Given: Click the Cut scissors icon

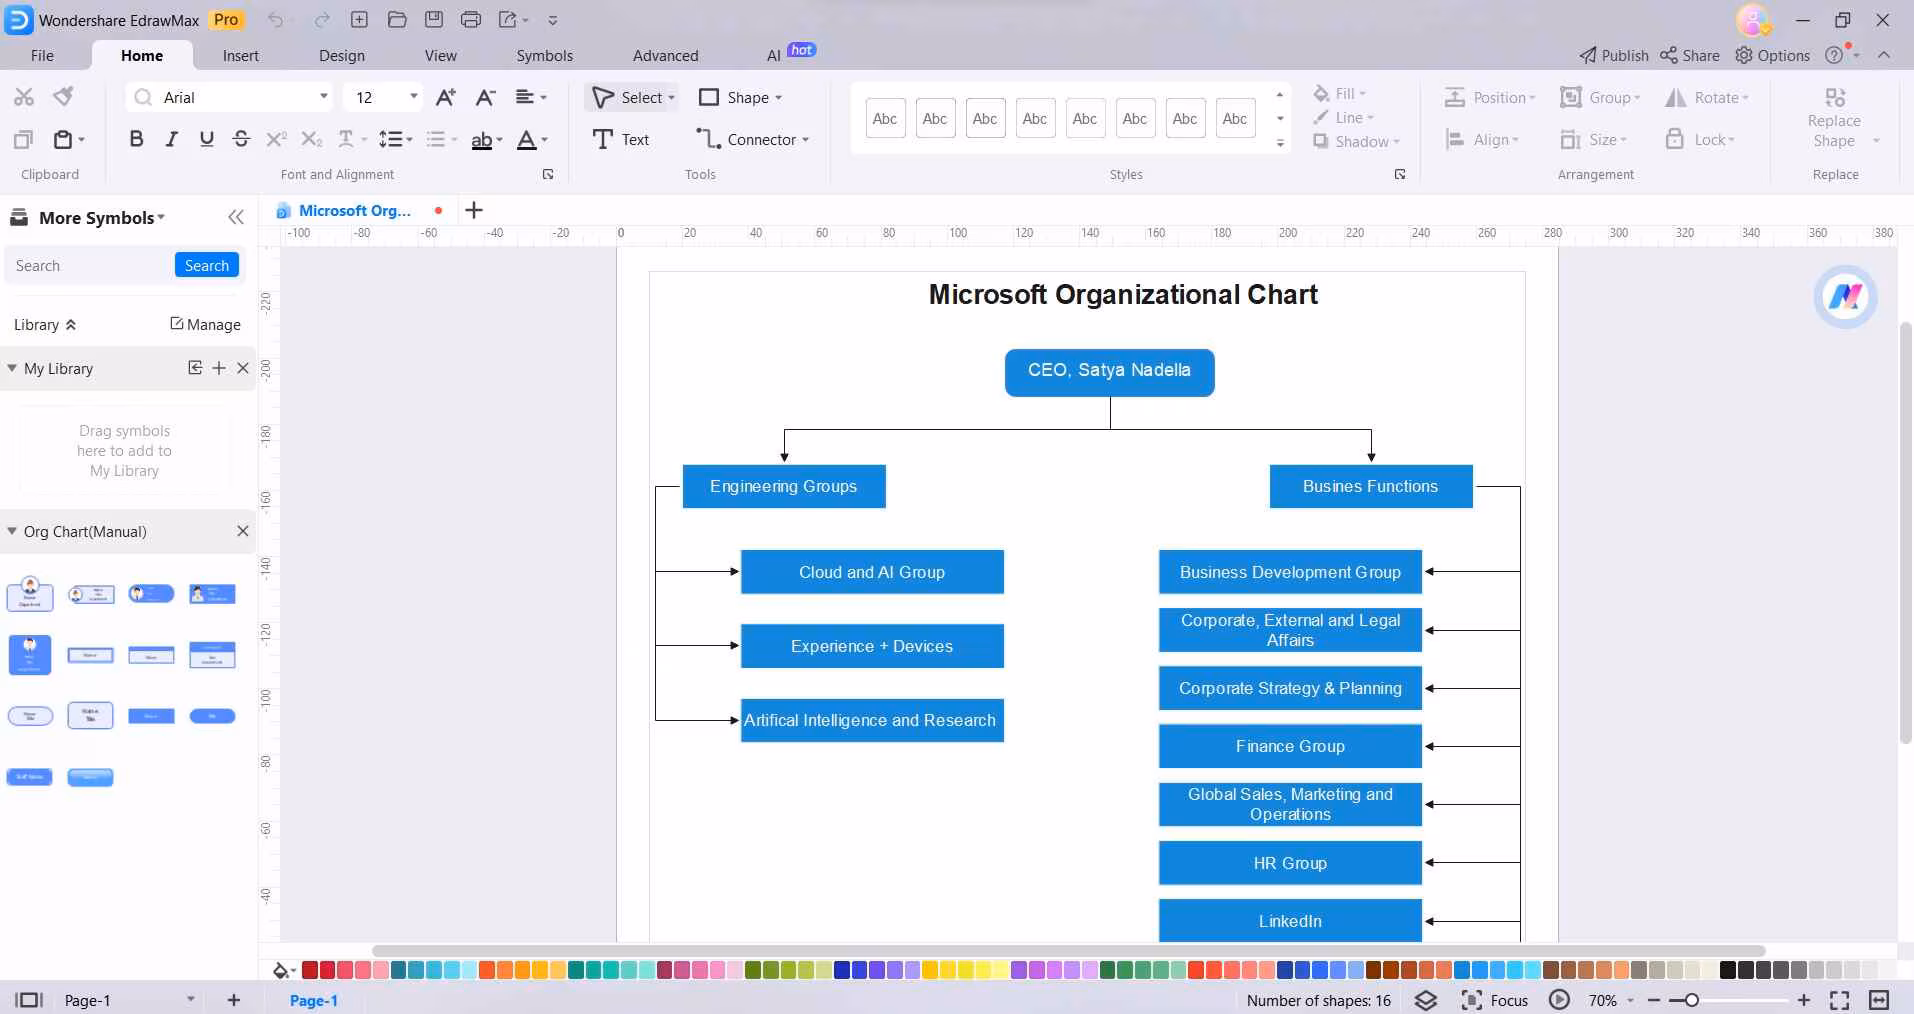Looking at the screenshot, I should (x=23, y=97).
